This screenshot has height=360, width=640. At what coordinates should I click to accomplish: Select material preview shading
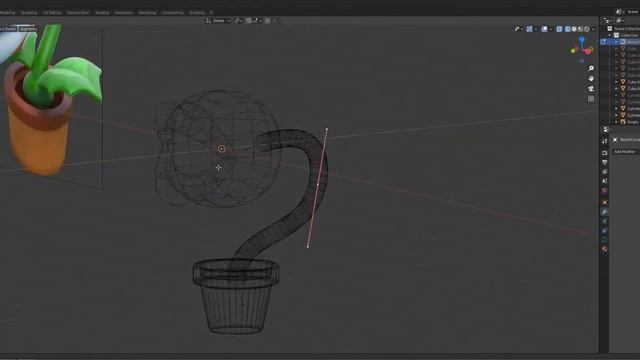pyautogui.click(x=580, y=29)
